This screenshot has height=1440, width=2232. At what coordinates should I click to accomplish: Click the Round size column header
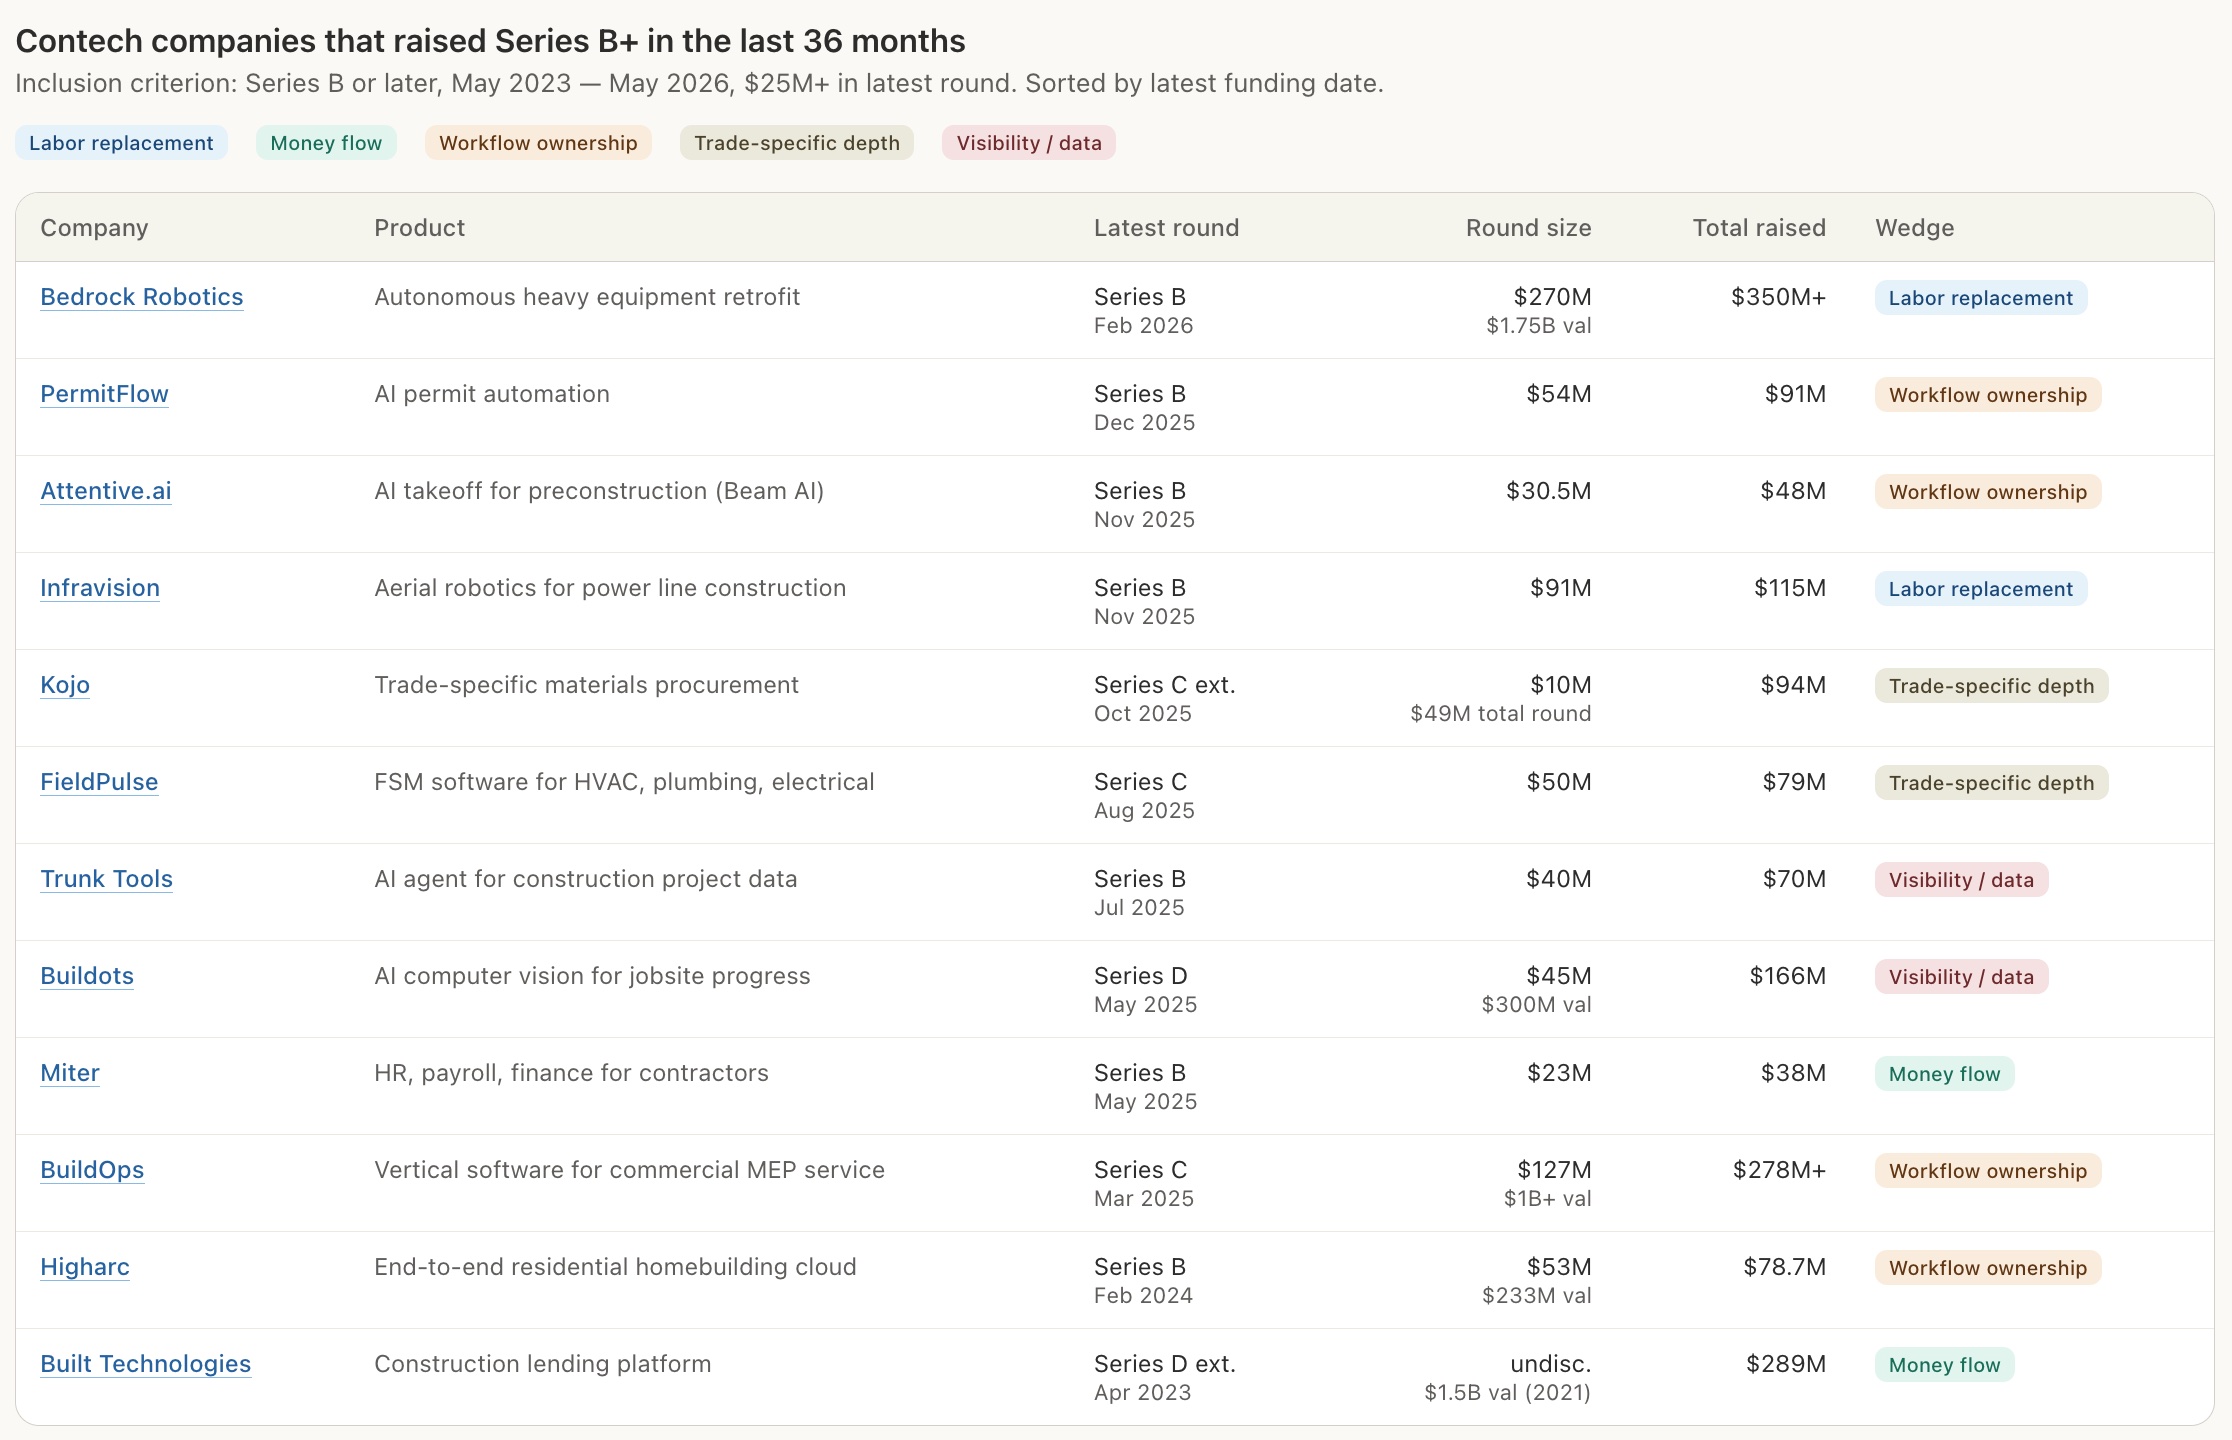click(1528, 228)
